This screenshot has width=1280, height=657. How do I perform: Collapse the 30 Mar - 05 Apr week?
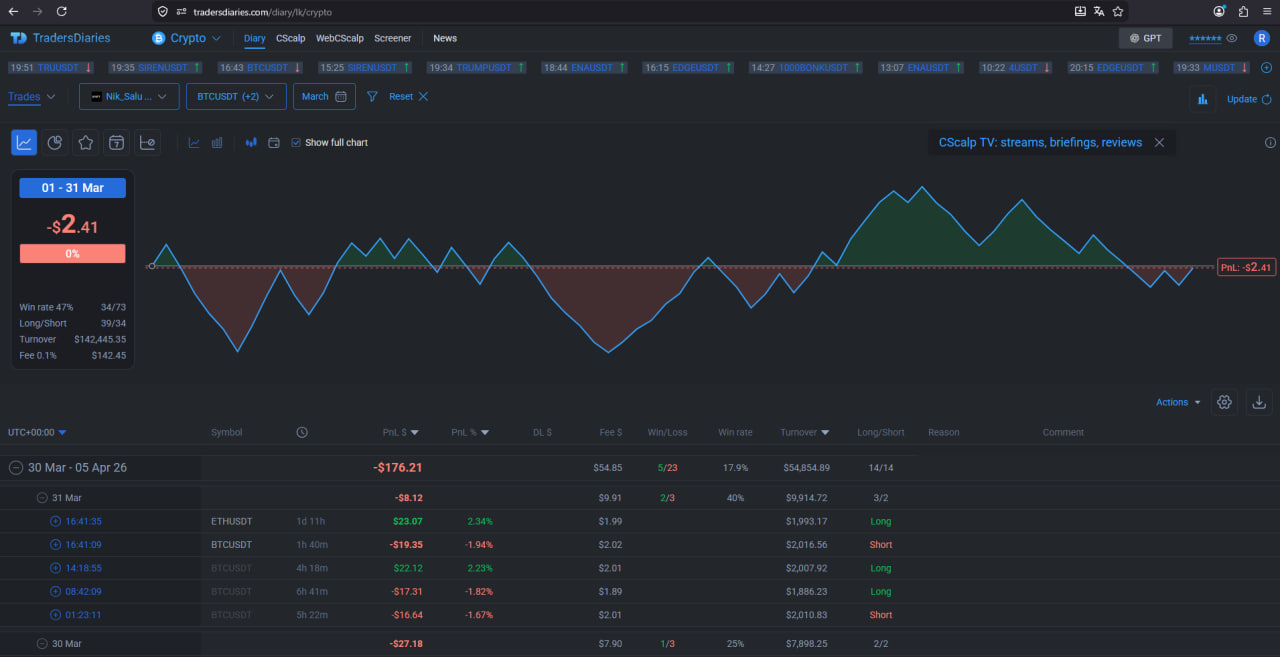tap(16, 467)
